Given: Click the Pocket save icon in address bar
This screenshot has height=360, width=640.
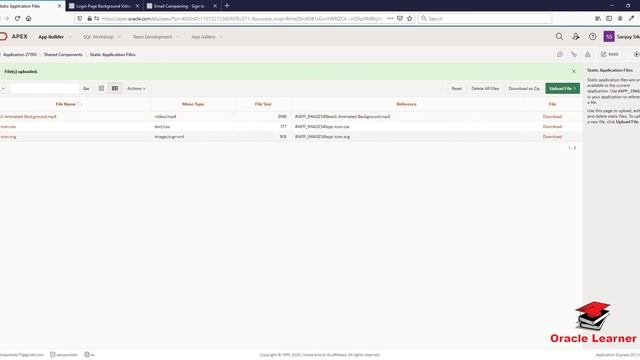Looking at the screenshot, I should coord(400,18).
